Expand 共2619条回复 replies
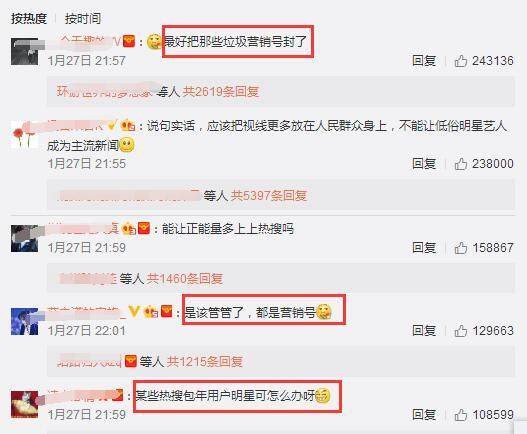Image resolution: width=527 pixels, height=434 pixels. point(220,91)
